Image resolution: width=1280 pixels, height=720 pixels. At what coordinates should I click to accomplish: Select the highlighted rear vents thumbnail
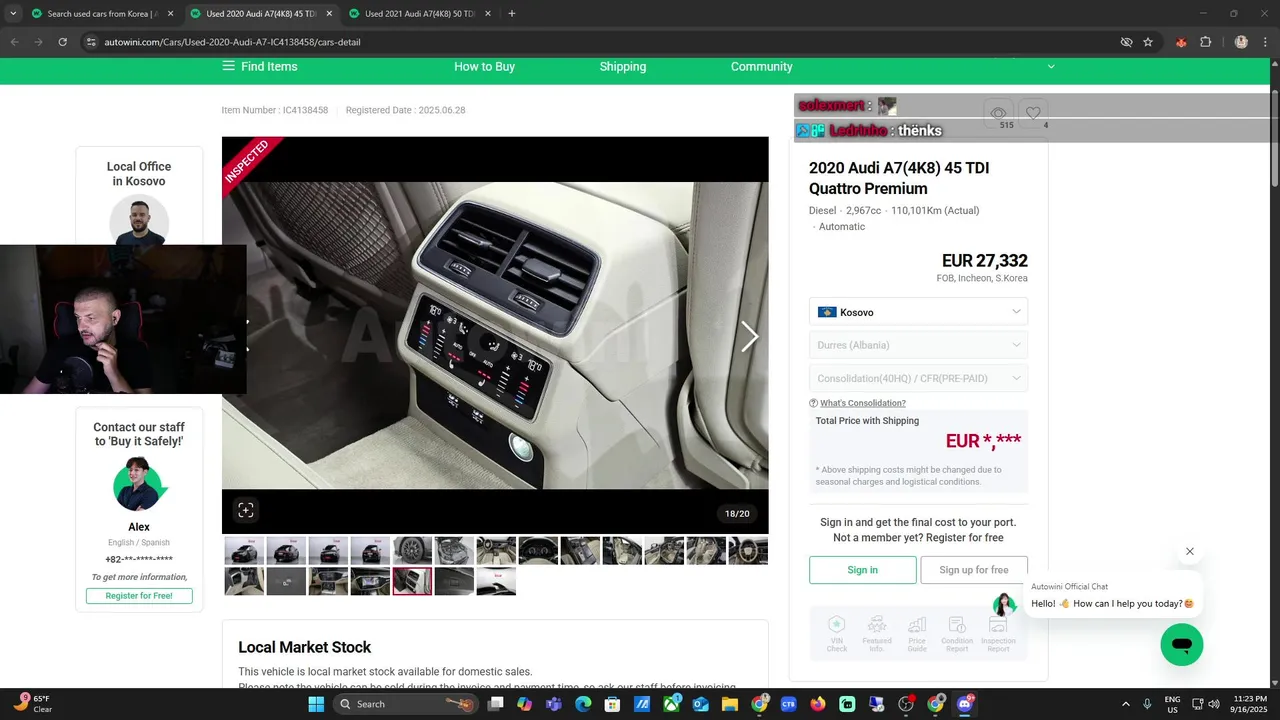tap(412, 581)
